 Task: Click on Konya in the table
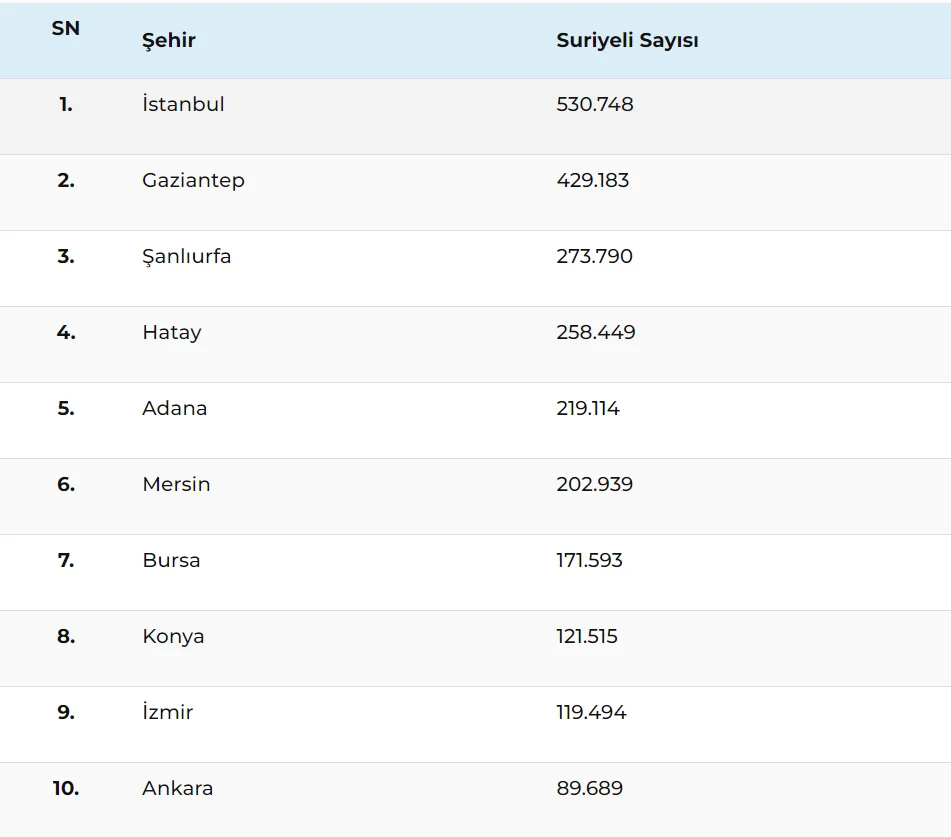coord(173,637)
